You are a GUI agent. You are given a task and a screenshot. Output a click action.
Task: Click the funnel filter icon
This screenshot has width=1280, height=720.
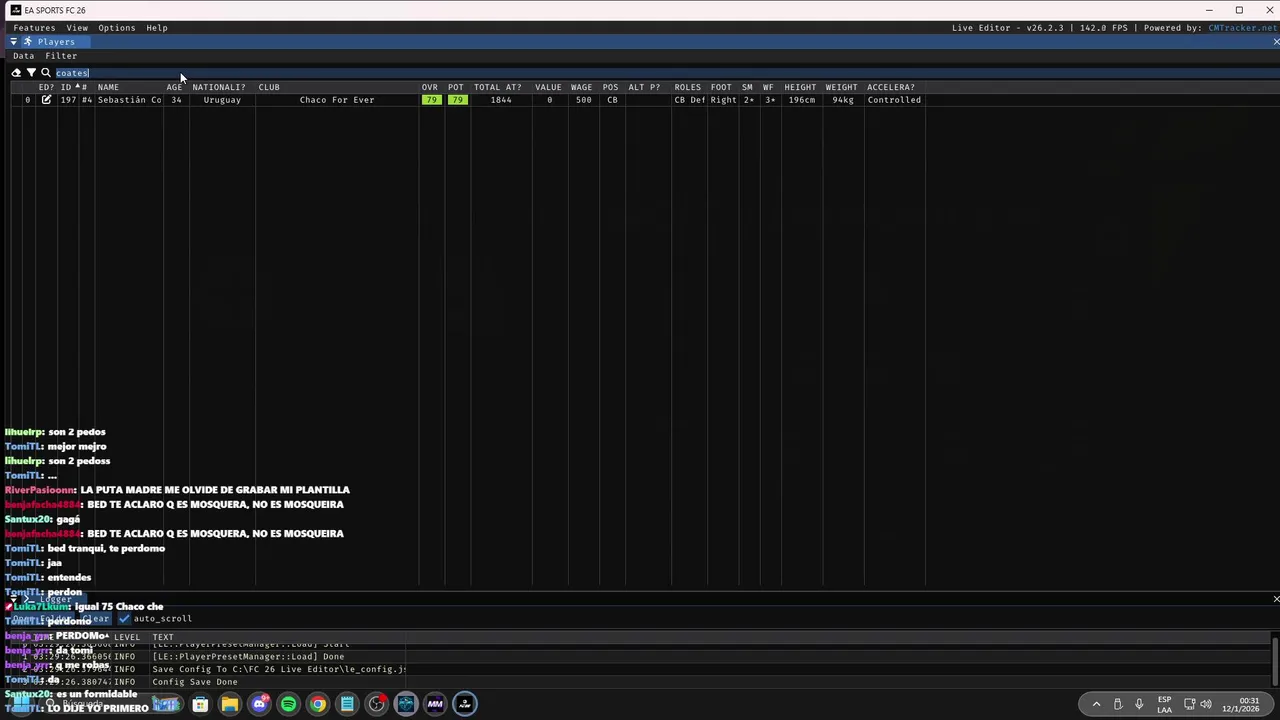pos(31,73)
